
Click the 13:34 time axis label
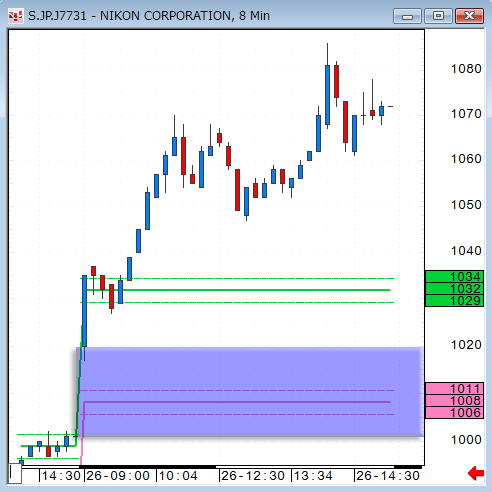point(313,476)
